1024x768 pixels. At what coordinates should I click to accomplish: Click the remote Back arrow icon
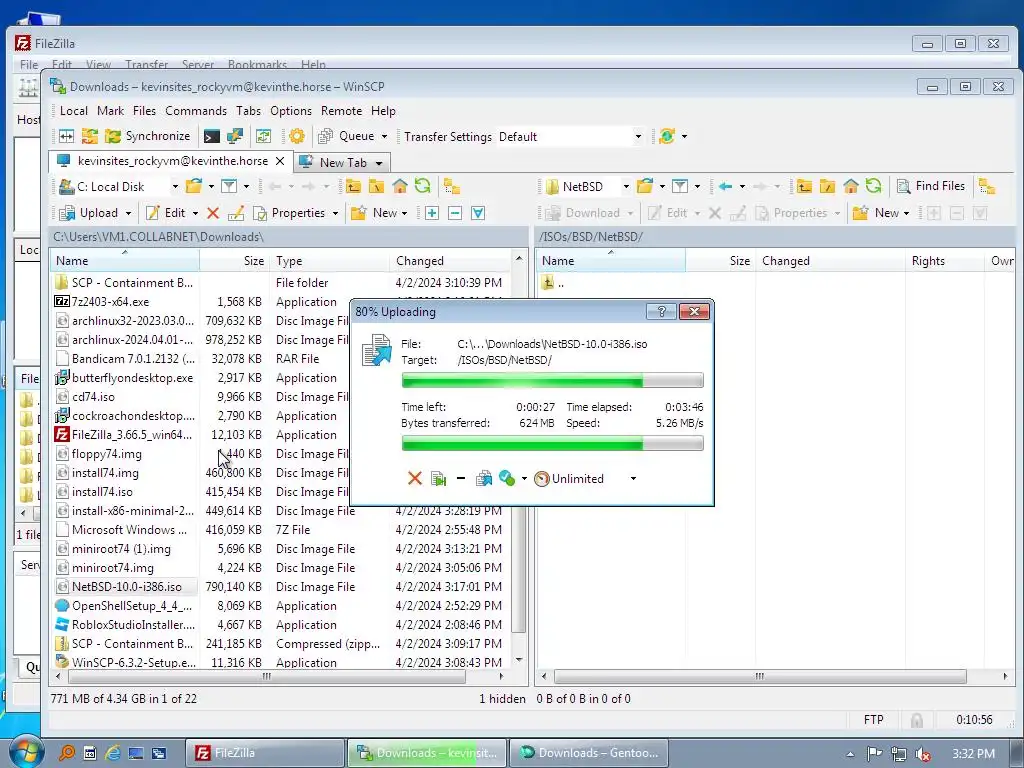[x=725, y=186]
